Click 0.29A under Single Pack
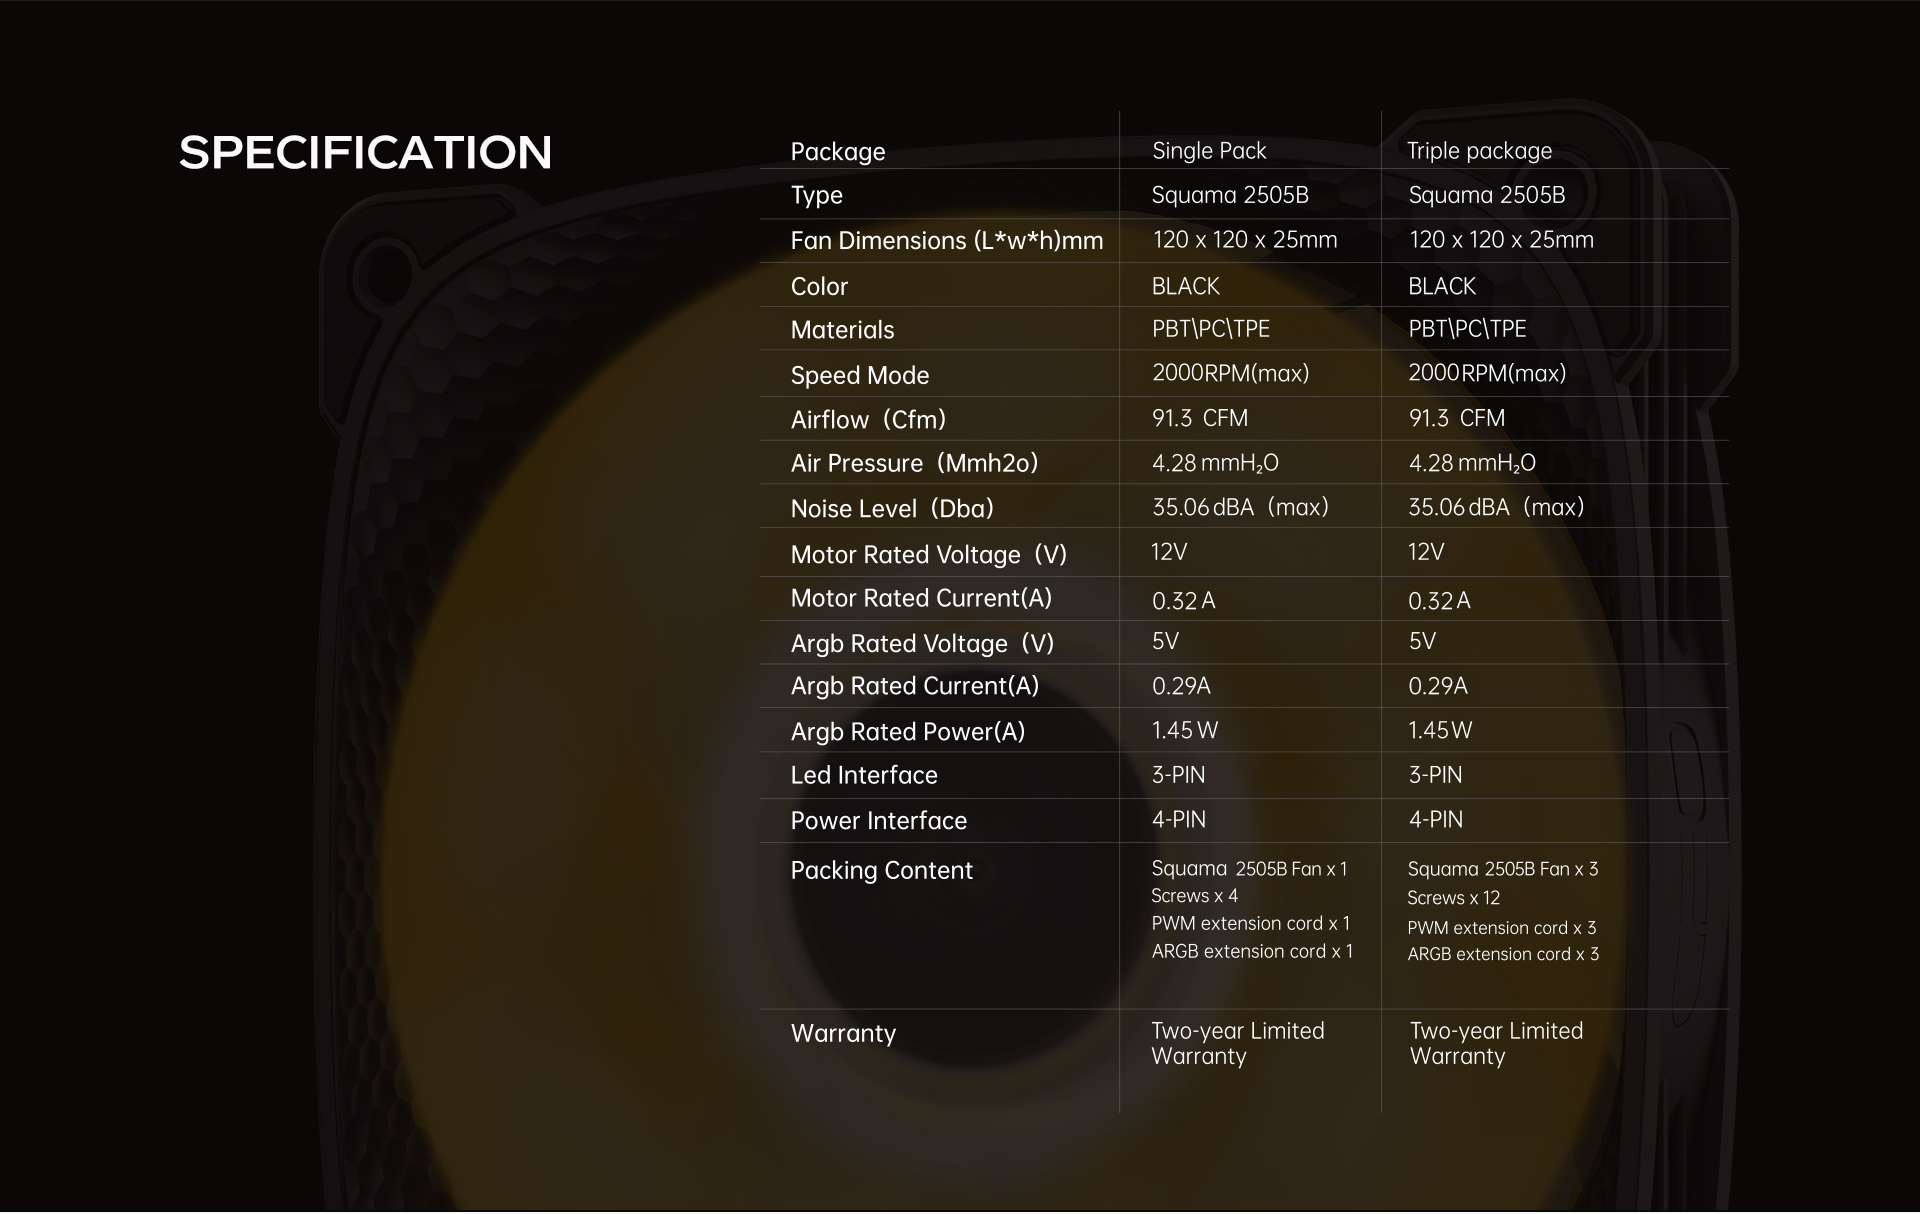 (1181, 686)
